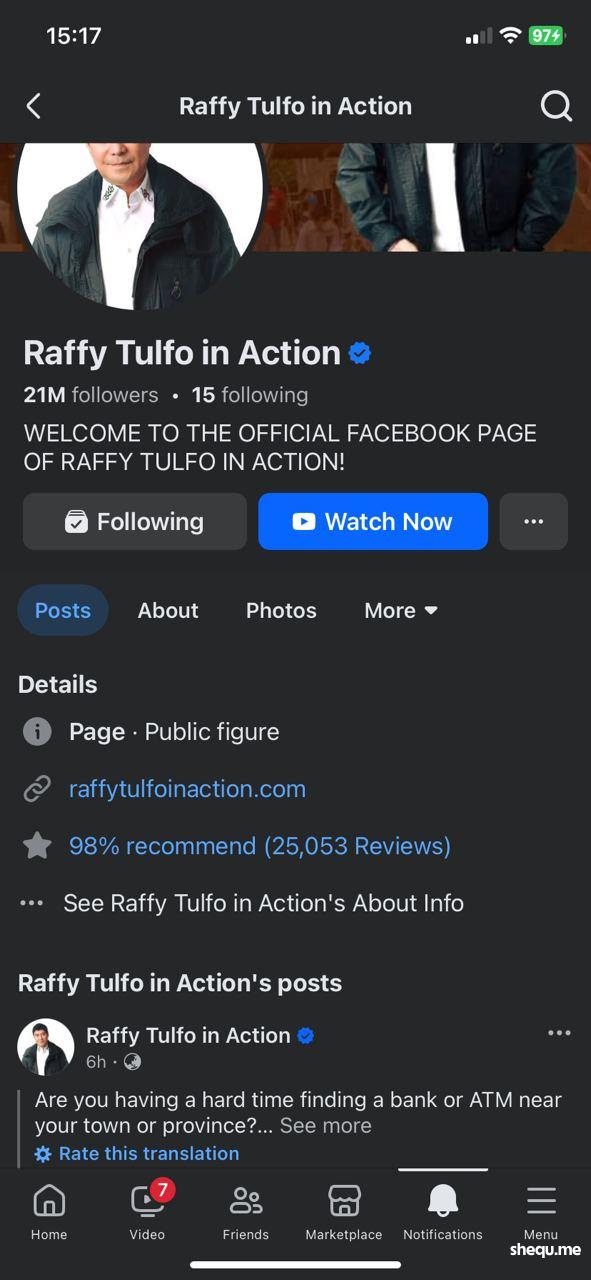
Task: Open 98% recommend reviews link
Action: (260, 846)
